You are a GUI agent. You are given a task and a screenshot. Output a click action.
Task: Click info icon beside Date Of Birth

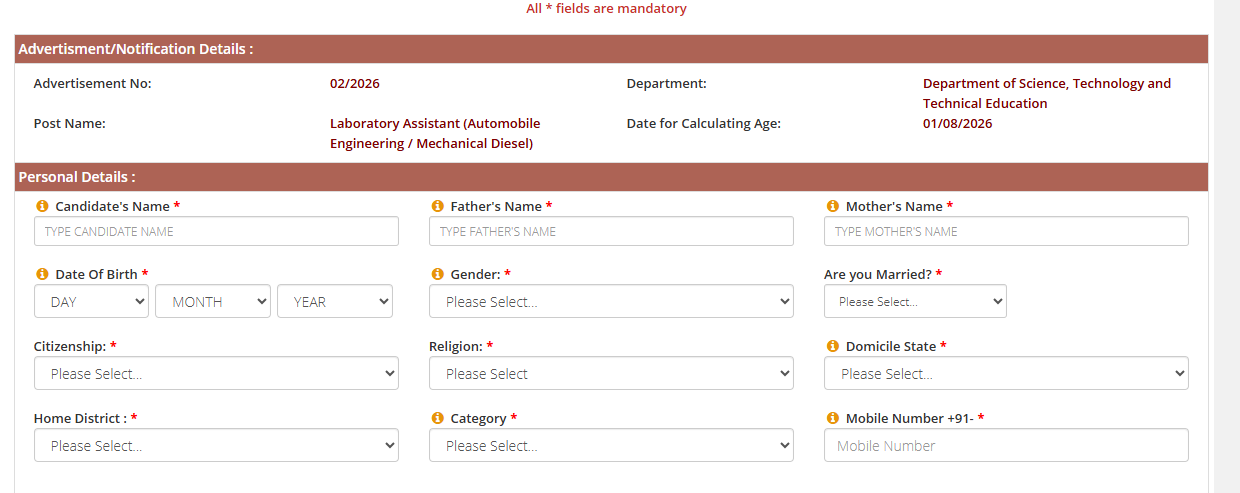(42, 274)
